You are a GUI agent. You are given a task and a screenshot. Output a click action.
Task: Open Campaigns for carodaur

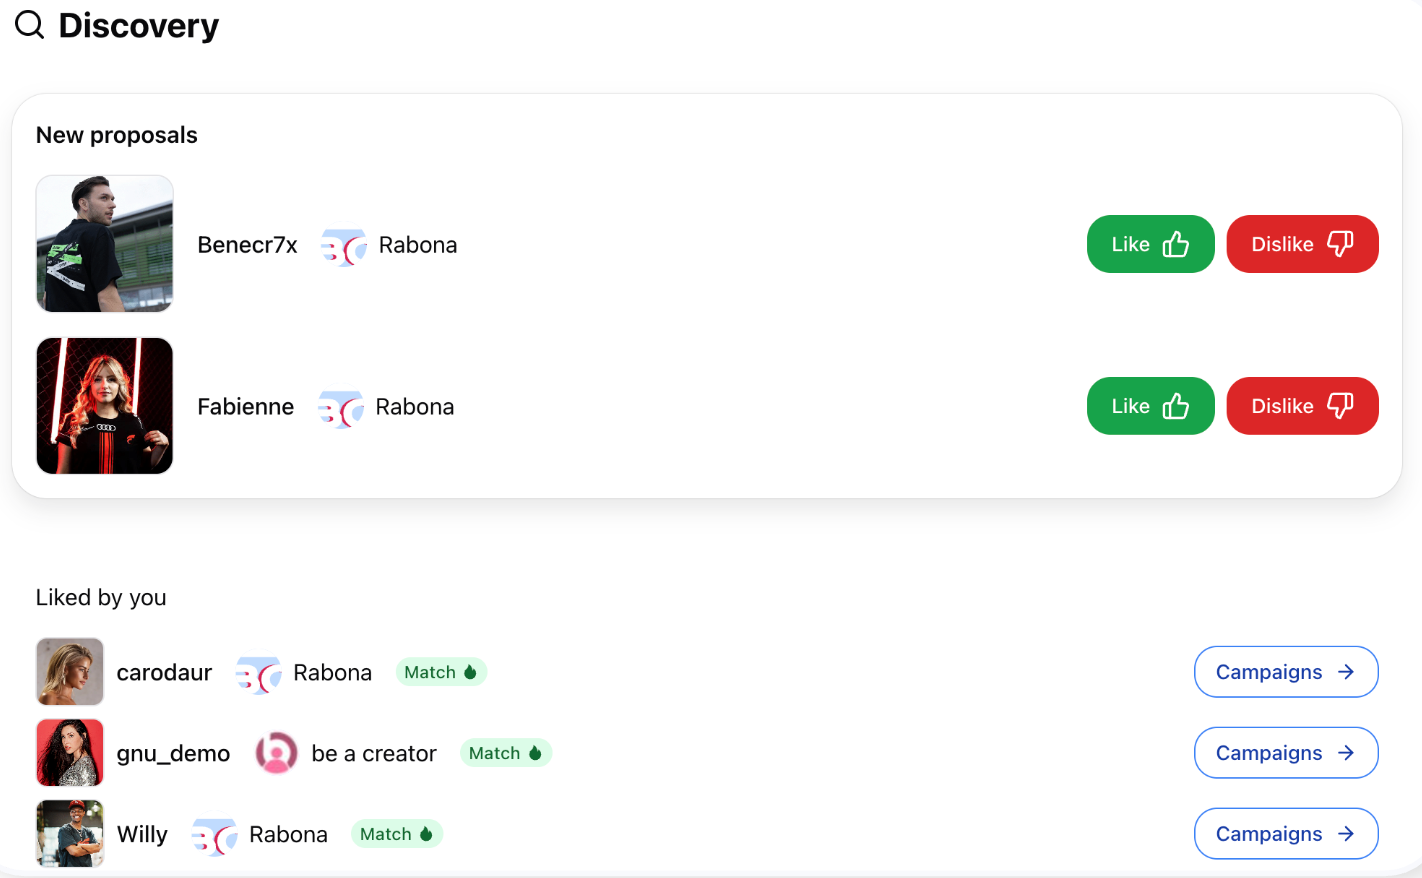(x=1286, y=672)
